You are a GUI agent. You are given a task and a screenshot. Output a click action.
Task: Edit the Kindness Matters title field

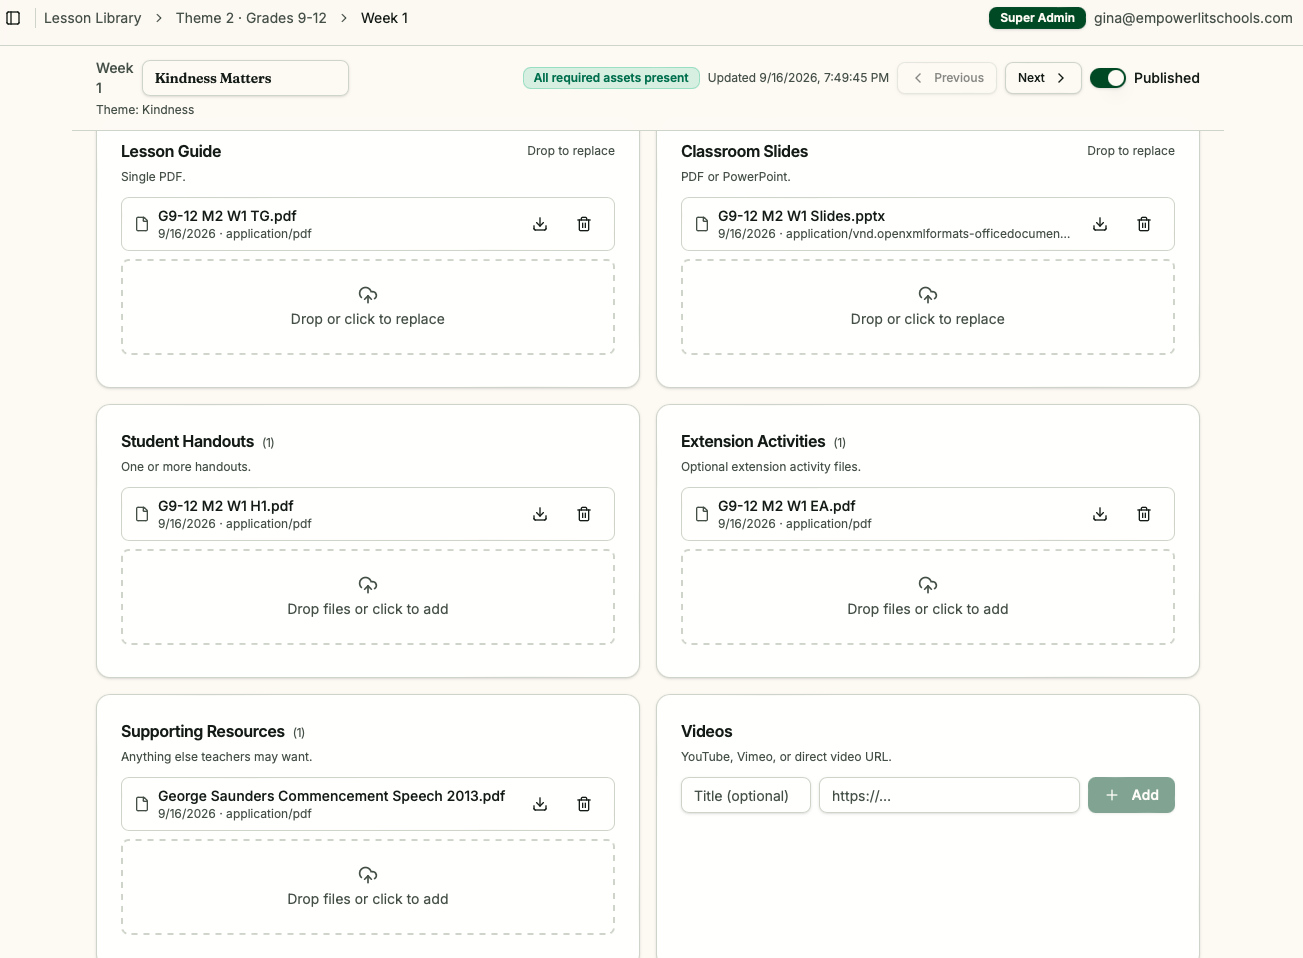tap(245, 78)
